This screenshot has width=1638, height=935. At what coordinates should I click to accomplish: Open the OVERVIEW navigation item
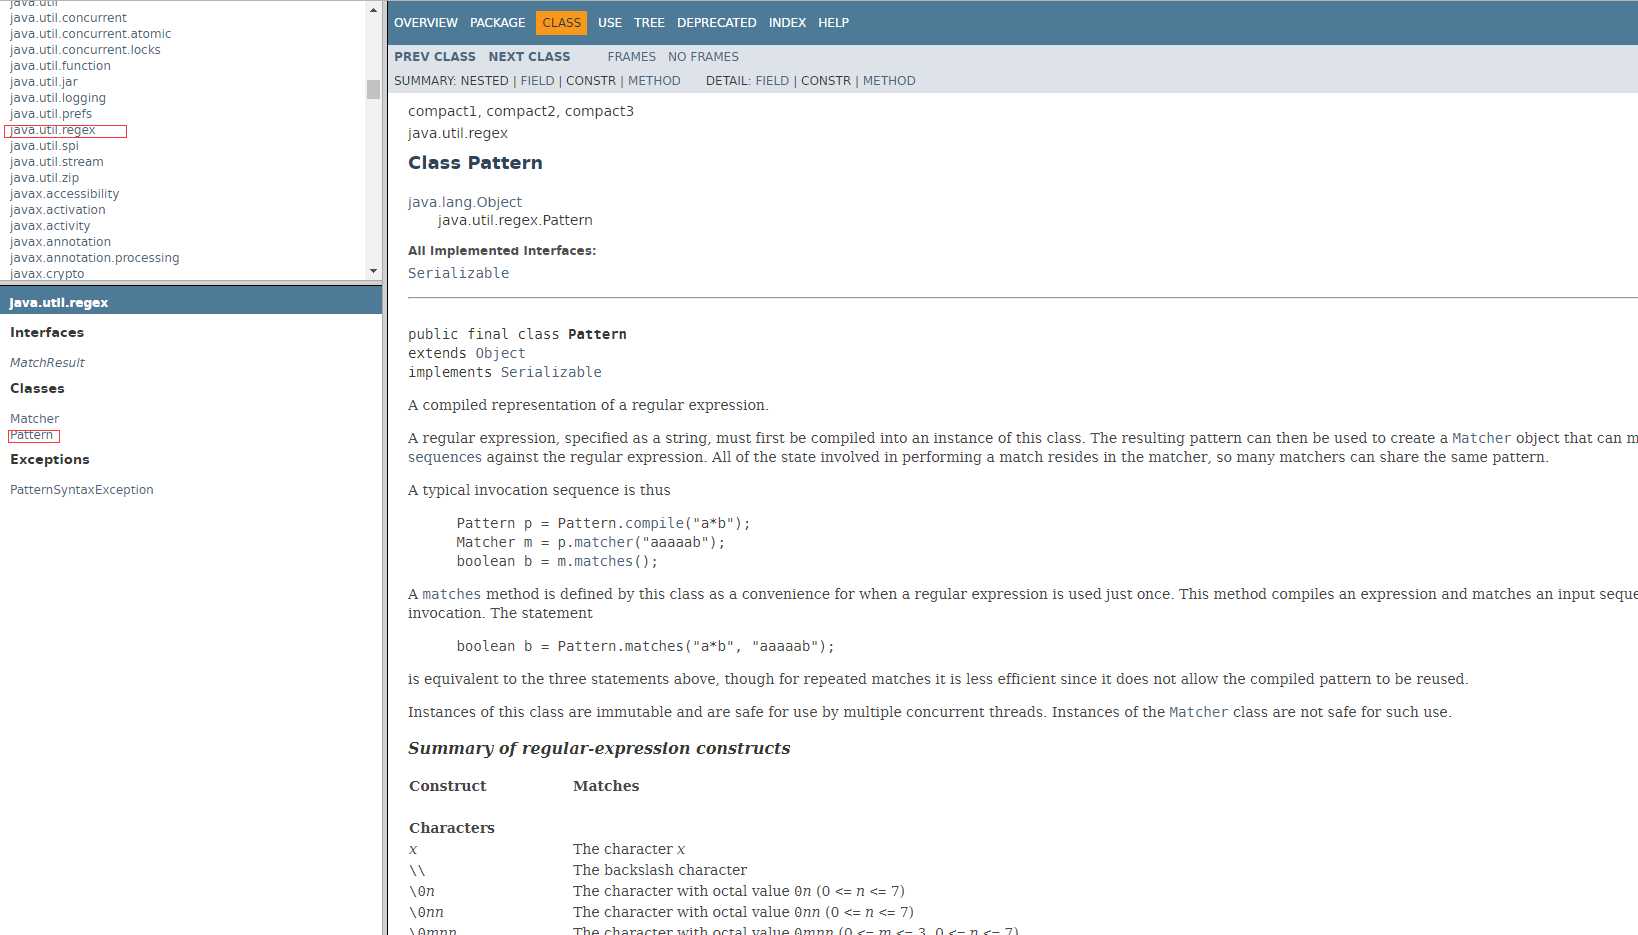425,22
